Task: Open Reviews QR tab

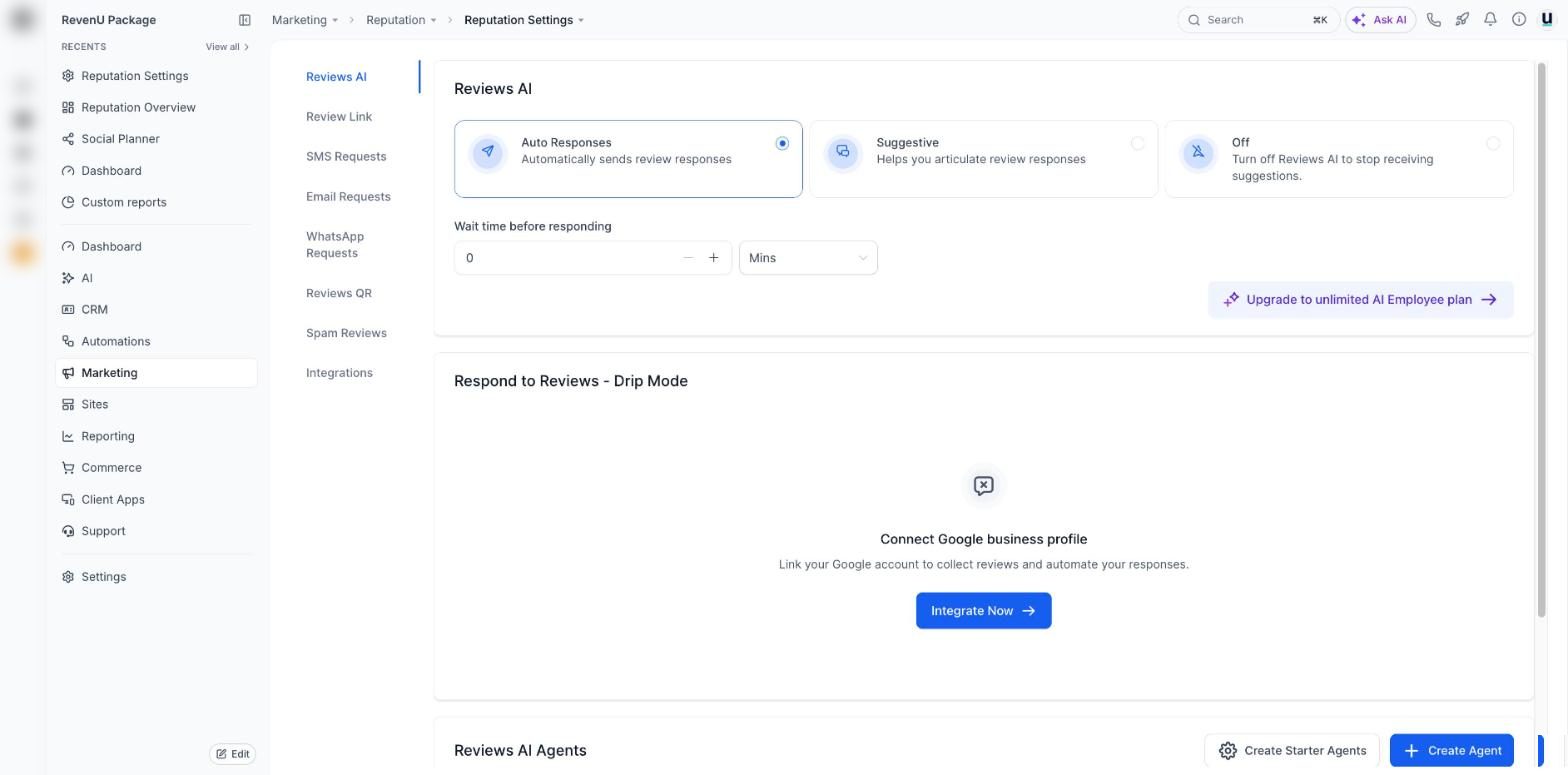Action: 339,293
